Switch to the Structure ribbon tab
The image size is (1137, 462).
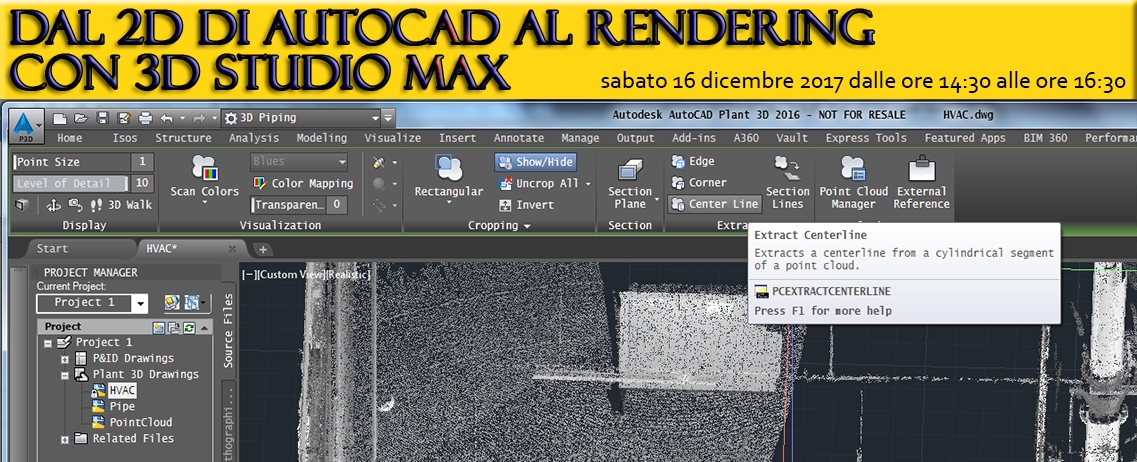click(x=183, y=138)
